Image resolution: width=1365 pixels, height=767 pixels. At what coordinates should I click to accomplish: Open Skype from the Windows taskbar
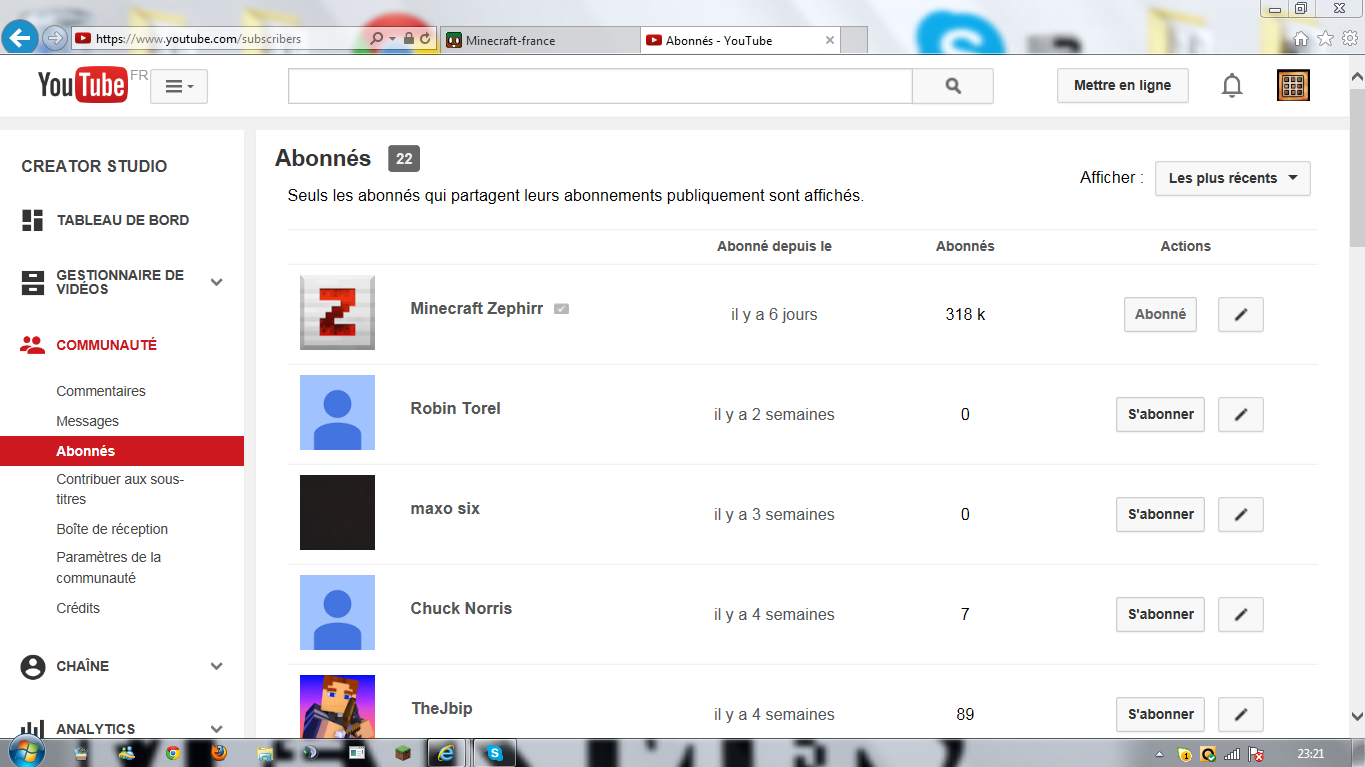pyautogui.click(x=494, y=752)
